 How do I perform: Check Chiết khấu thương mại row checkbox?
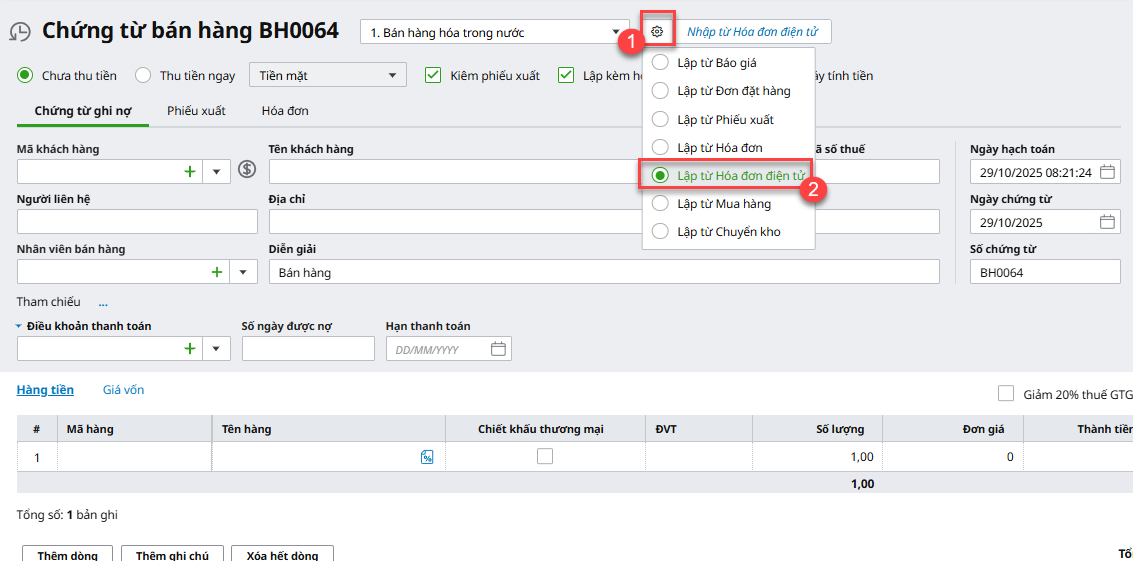tap(545, 456)
